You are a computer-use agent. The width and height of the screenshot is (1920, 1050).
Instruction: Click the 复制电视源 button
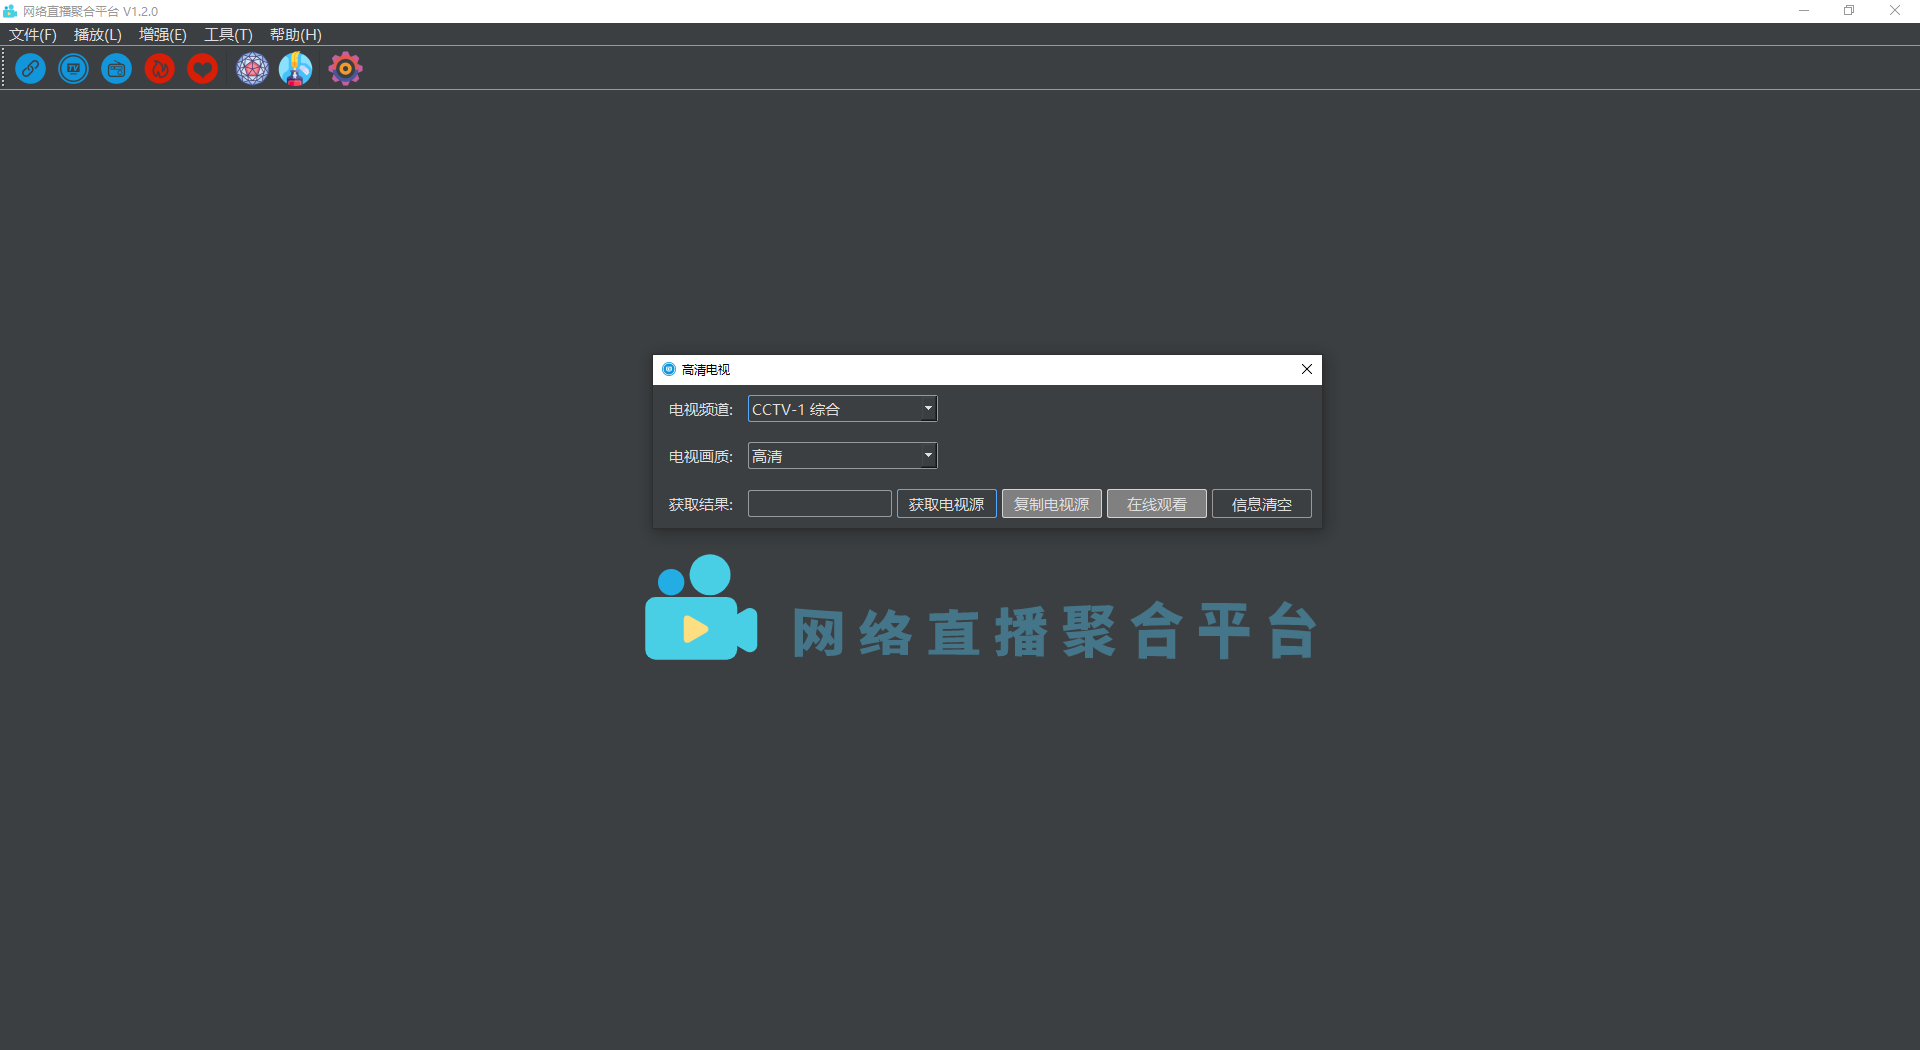(x=1052, y=504)
